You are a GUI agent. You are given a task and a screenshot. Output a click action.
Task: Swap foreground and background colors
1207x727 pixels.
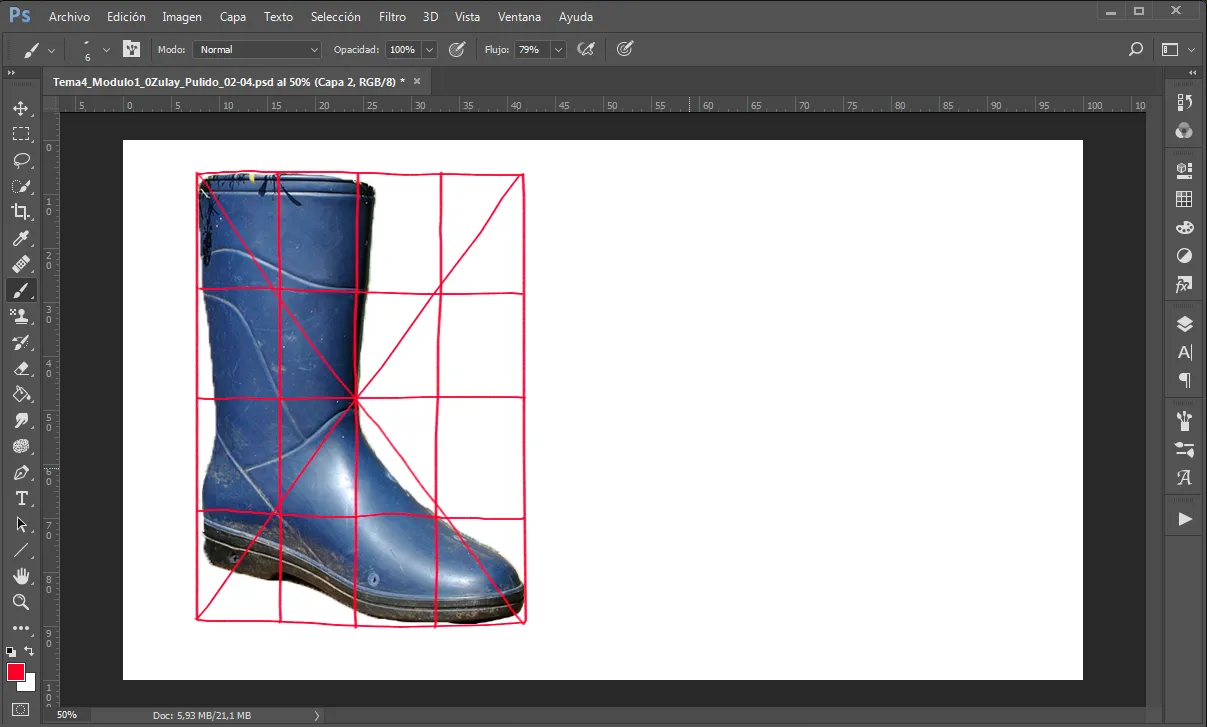[x=30, y=651]
